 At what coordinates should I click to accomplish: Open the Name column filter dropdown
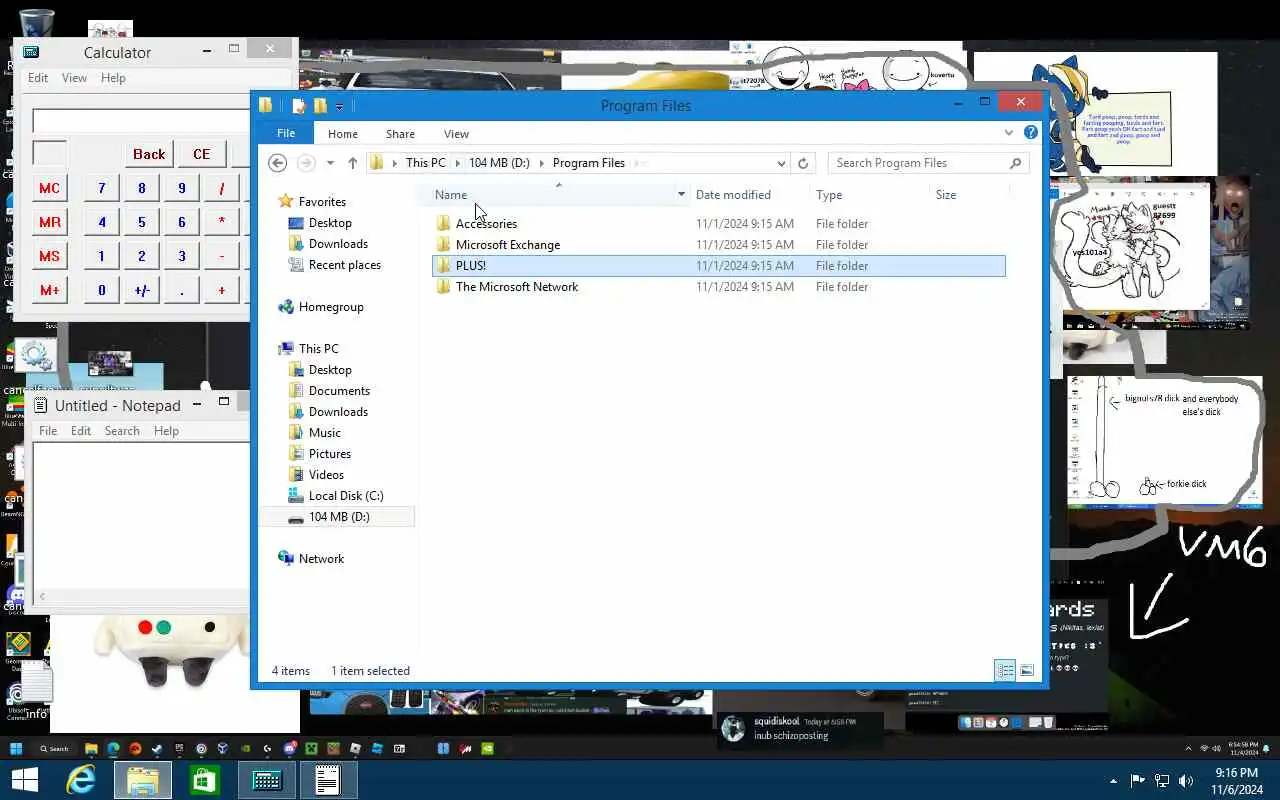(x=681, y=195)
